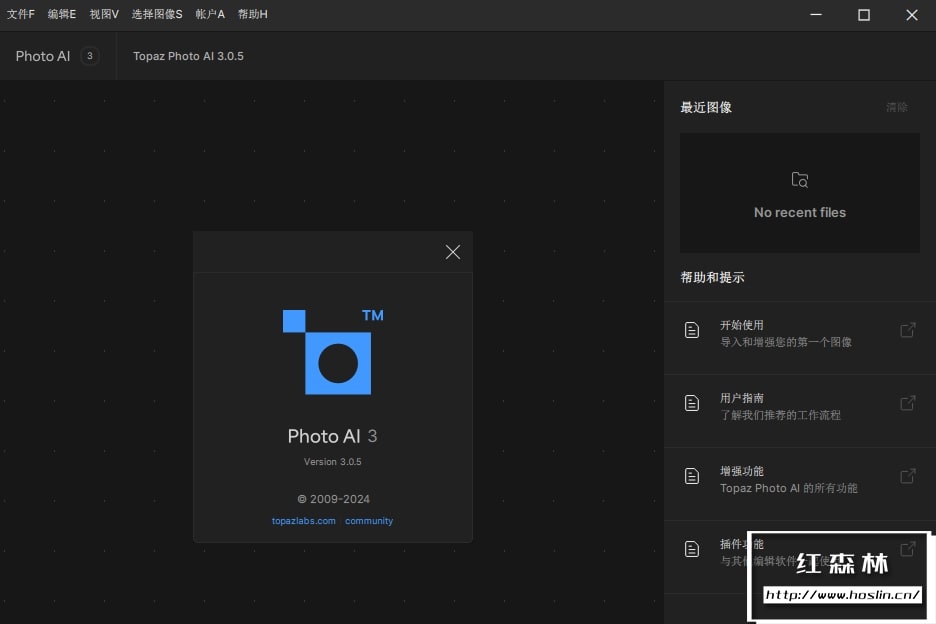936x624 pixels.
Task: Click the 导入和增强您的第一个图像 description
Action: [x=786, y=342]
